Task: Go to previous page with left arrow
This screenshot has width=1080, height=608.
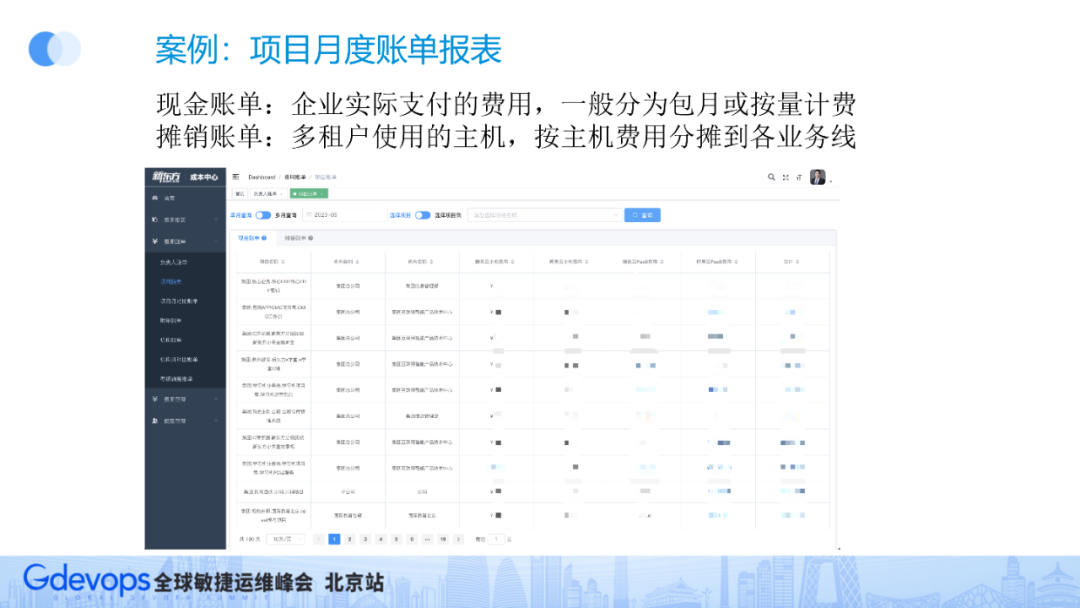Action: 318,539
